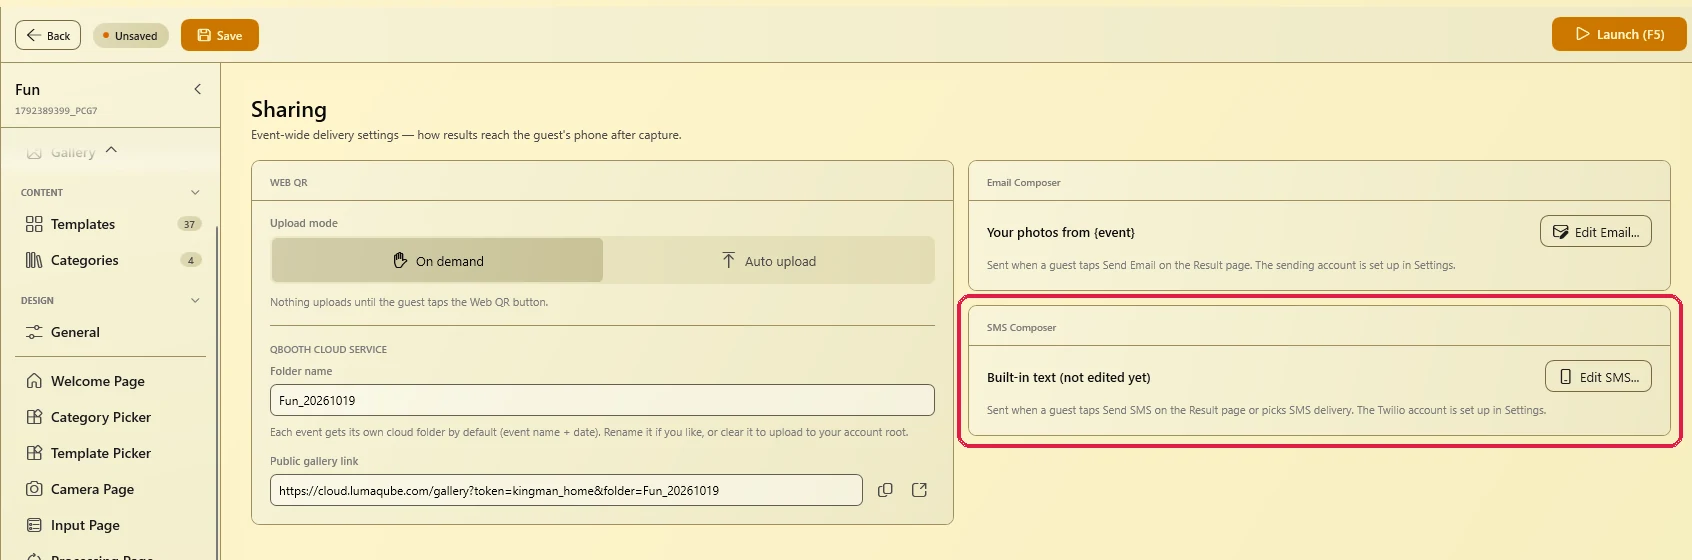Click the Category Picker icon
The width and height of the screenshot is (1692, 560).
[34, 417]
